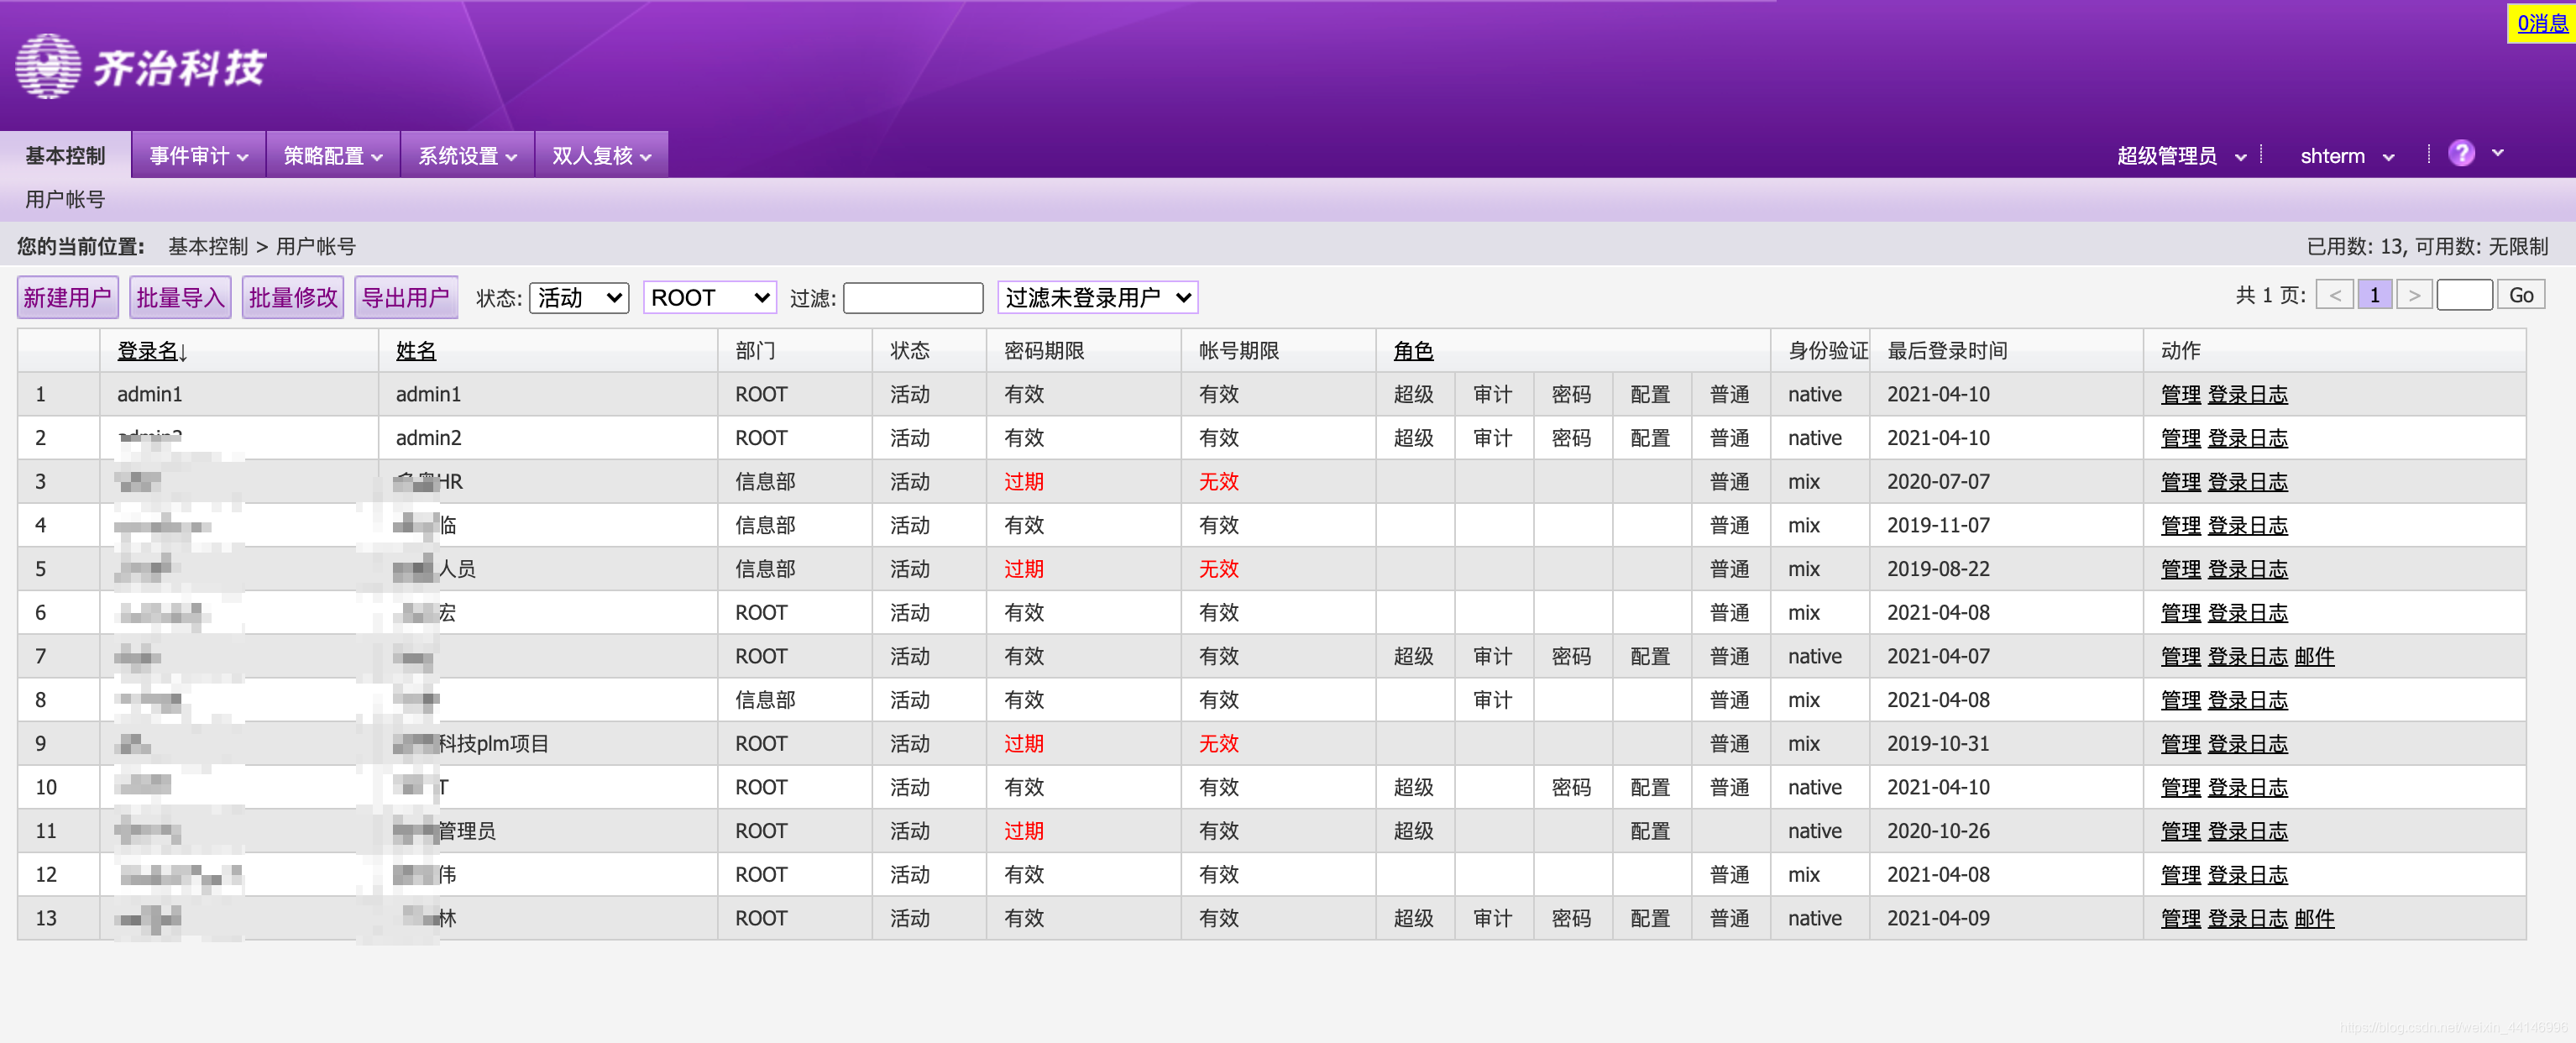Click the page number input box

[2464, 295]
